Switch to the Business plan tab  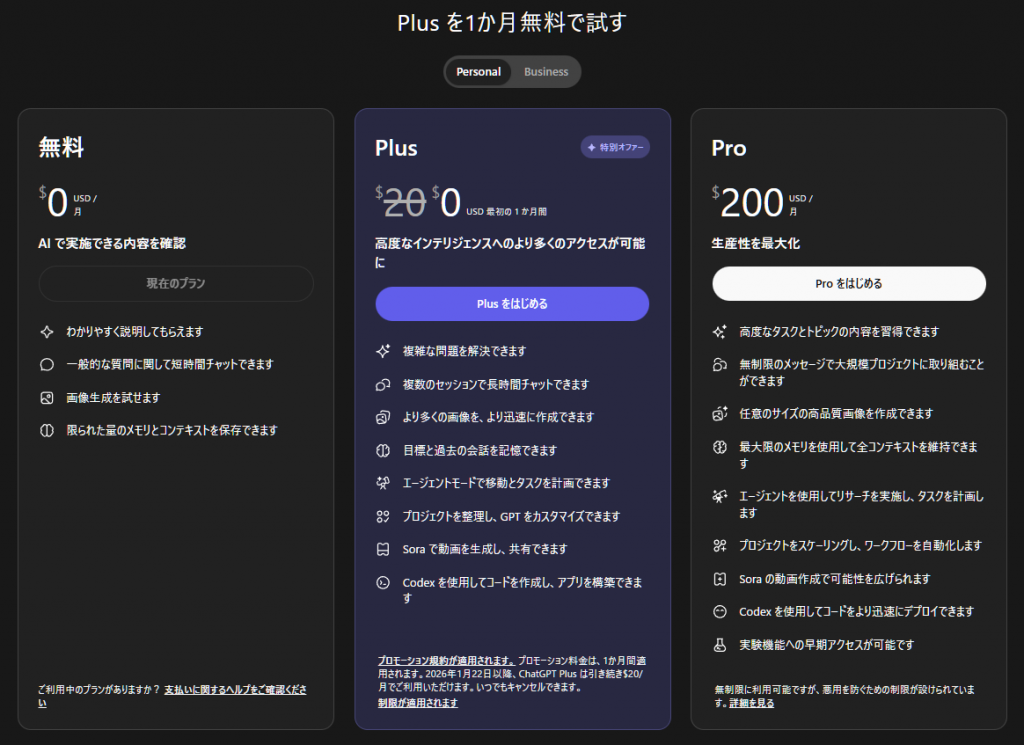pyautogui.click(x=545, y=72)
